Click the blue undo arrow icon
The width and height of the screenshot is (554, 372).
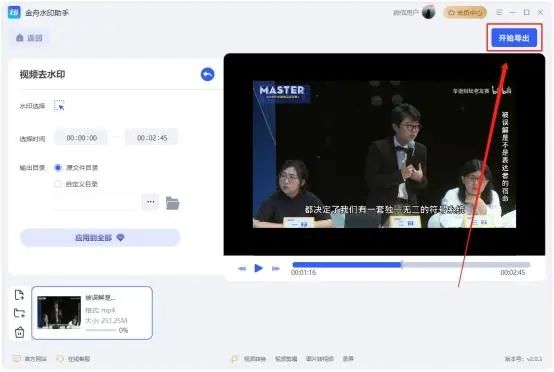(207, 74)
